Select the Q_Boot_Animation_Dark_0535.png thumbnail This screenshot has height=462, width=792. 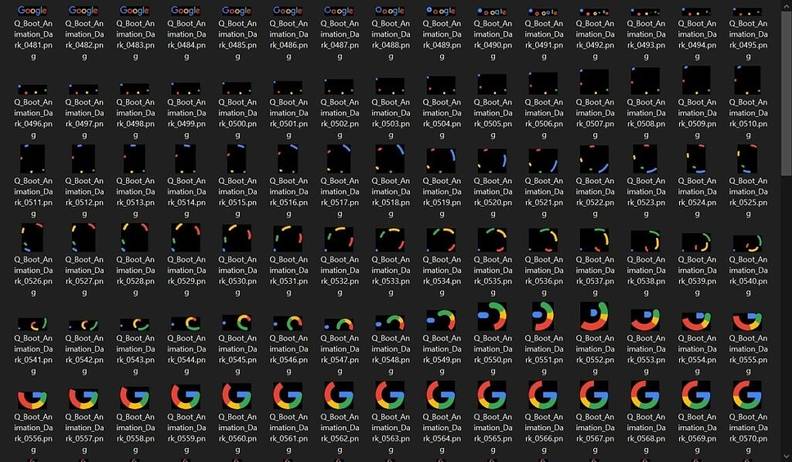pos(492,240)
